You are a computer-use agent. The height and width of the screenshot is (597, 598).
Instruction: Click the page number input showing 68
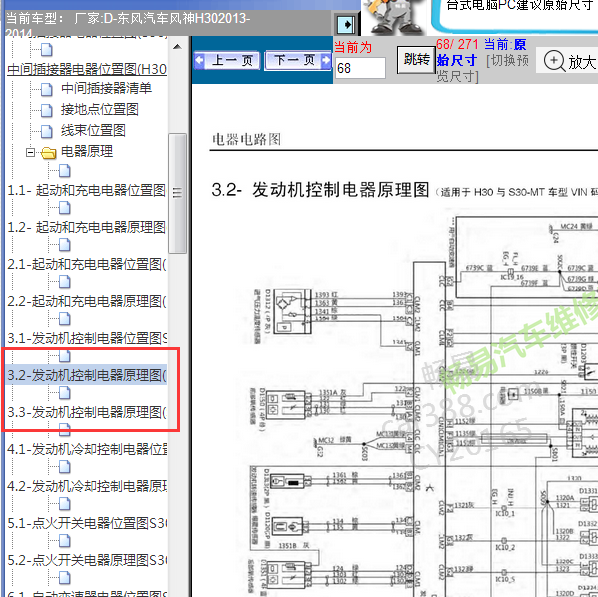coord(360,68)
